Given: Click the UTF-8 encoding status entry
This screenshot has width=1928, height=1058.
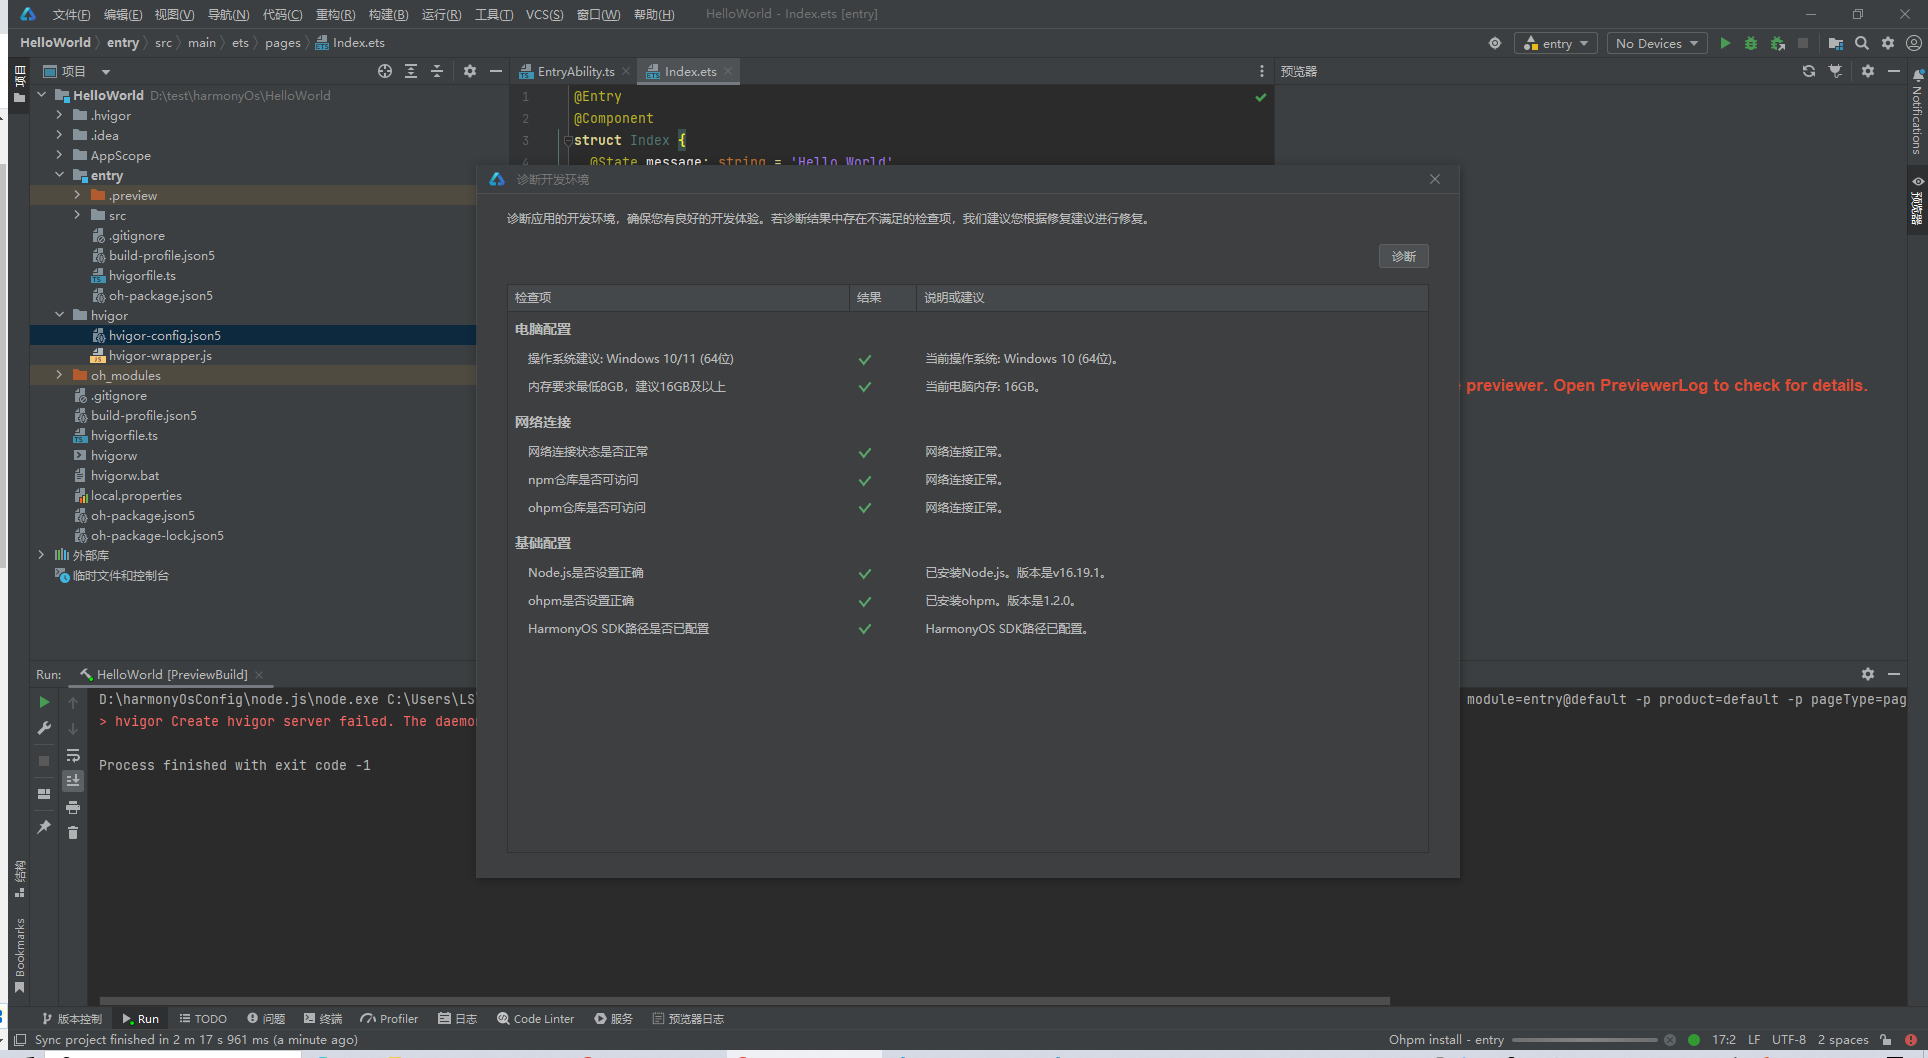Looking at the screenshot, I should [1789, 1040].
